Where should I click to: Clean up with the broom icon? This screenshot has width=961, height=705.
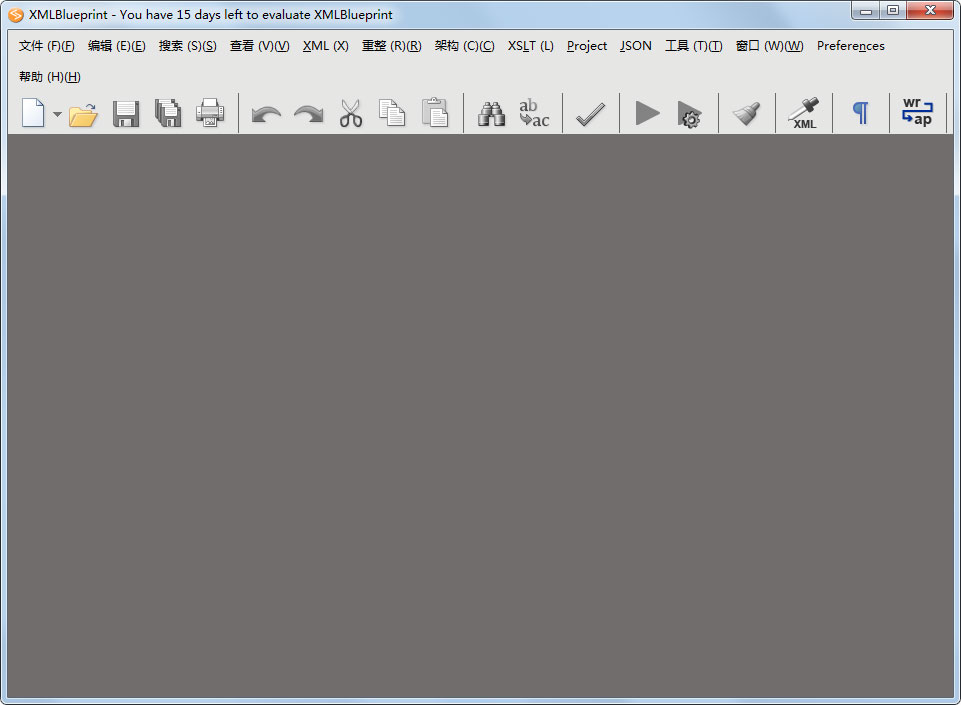746,114
